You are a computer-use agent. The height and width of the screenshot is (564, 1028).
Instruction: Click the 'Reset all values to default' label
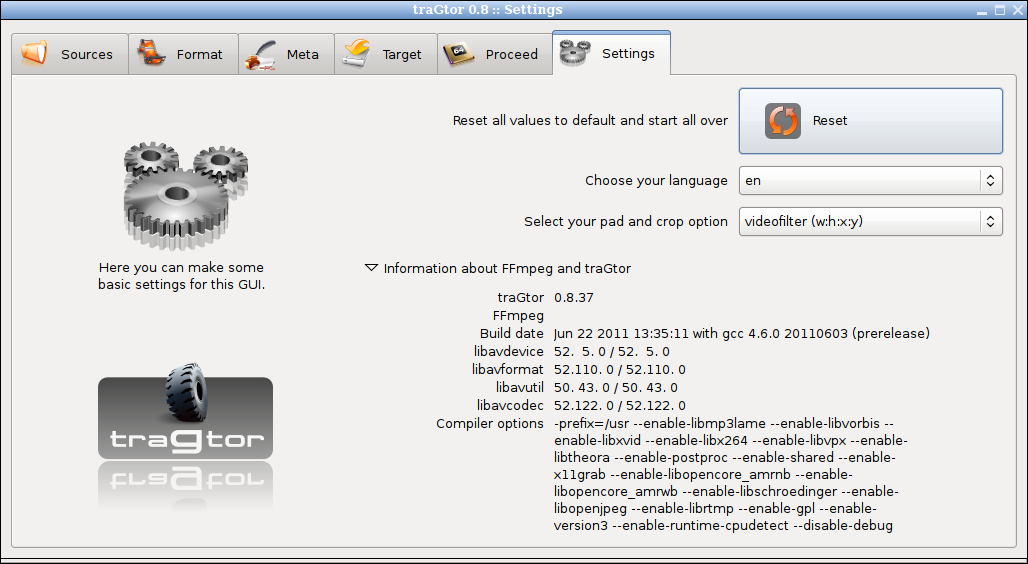tap(590, 121)
